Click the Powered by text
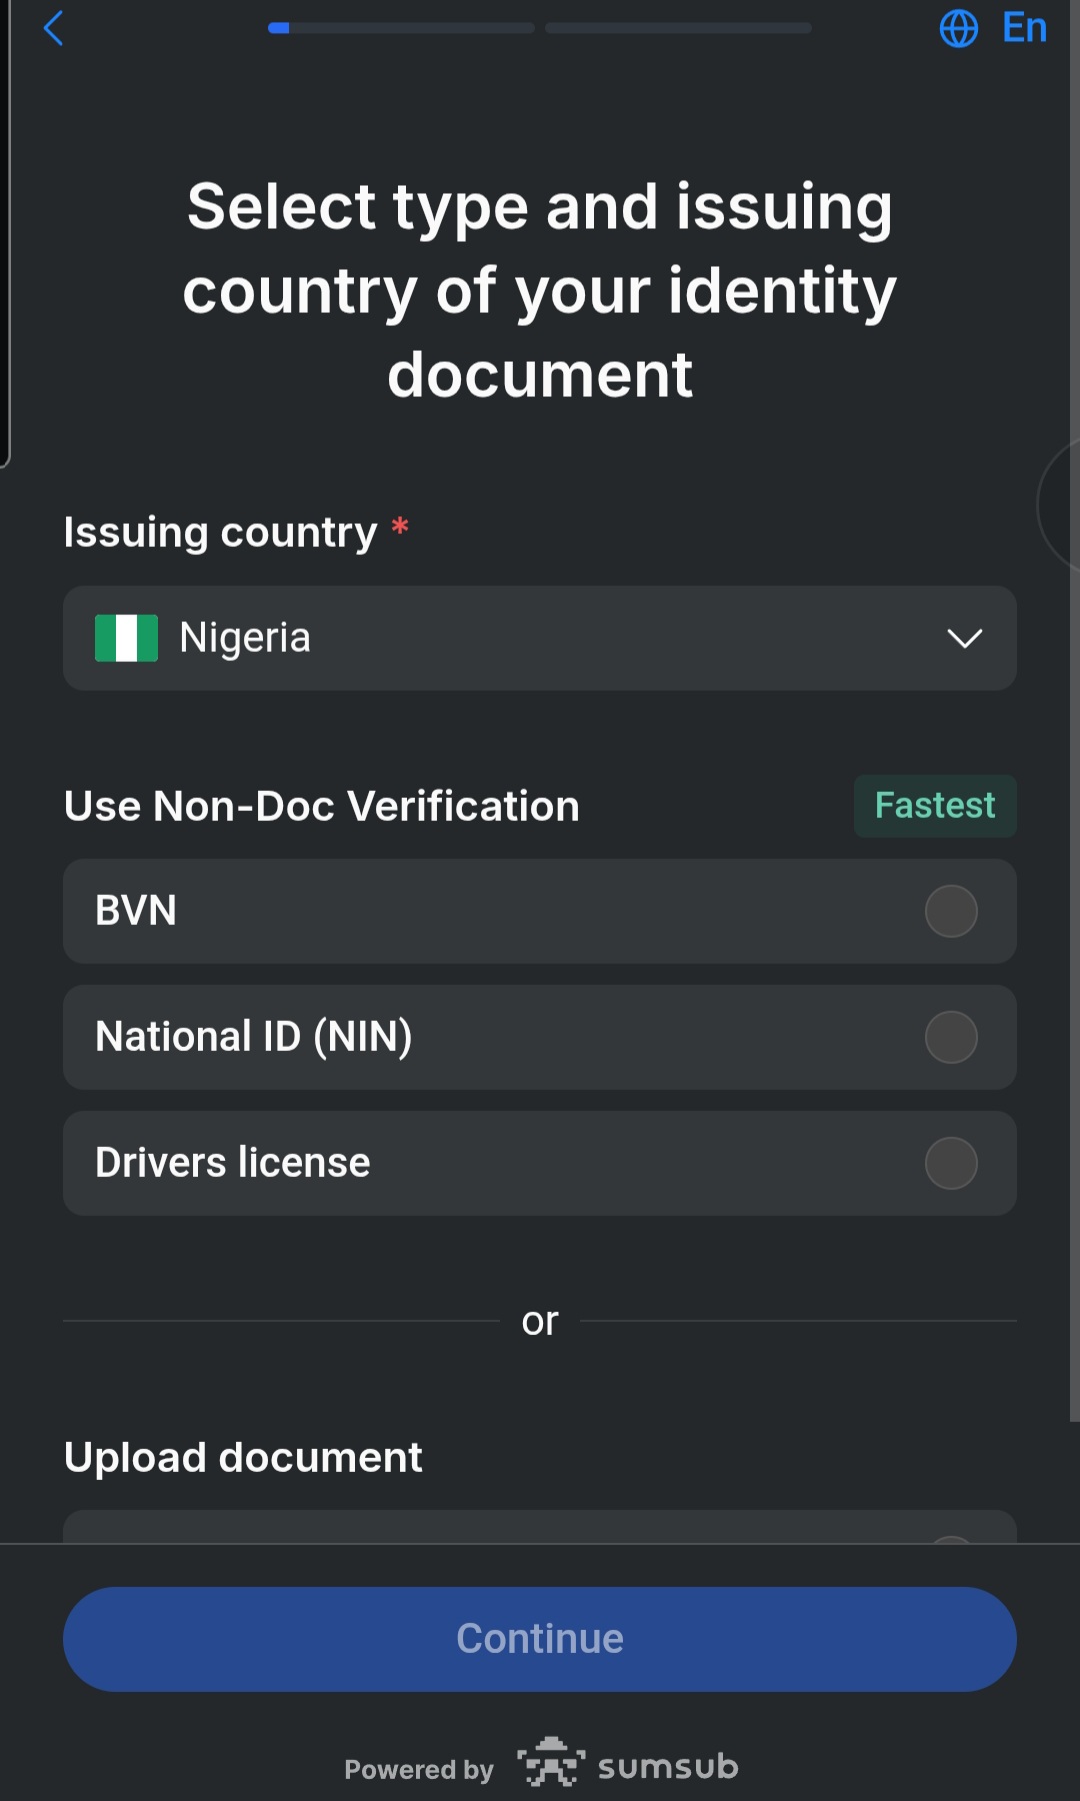The width and height of the screenshot is (1080, 1801). (x=419, y=1770)
